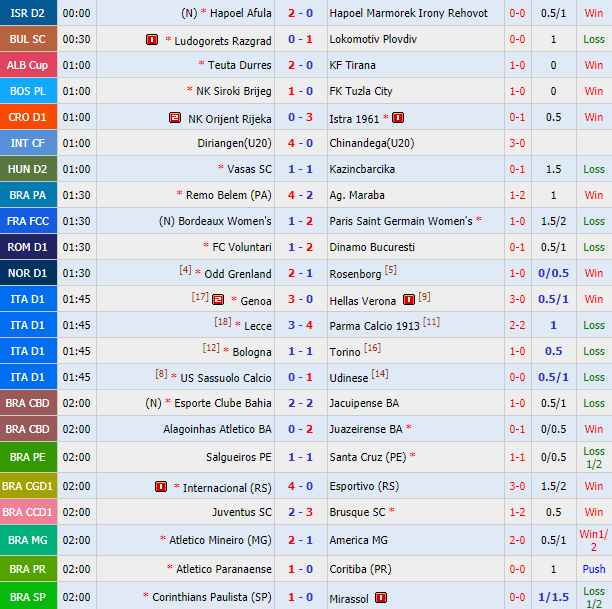Open the BOS PL league label
Screen dimensions: 612x609
tap(28, 91)
